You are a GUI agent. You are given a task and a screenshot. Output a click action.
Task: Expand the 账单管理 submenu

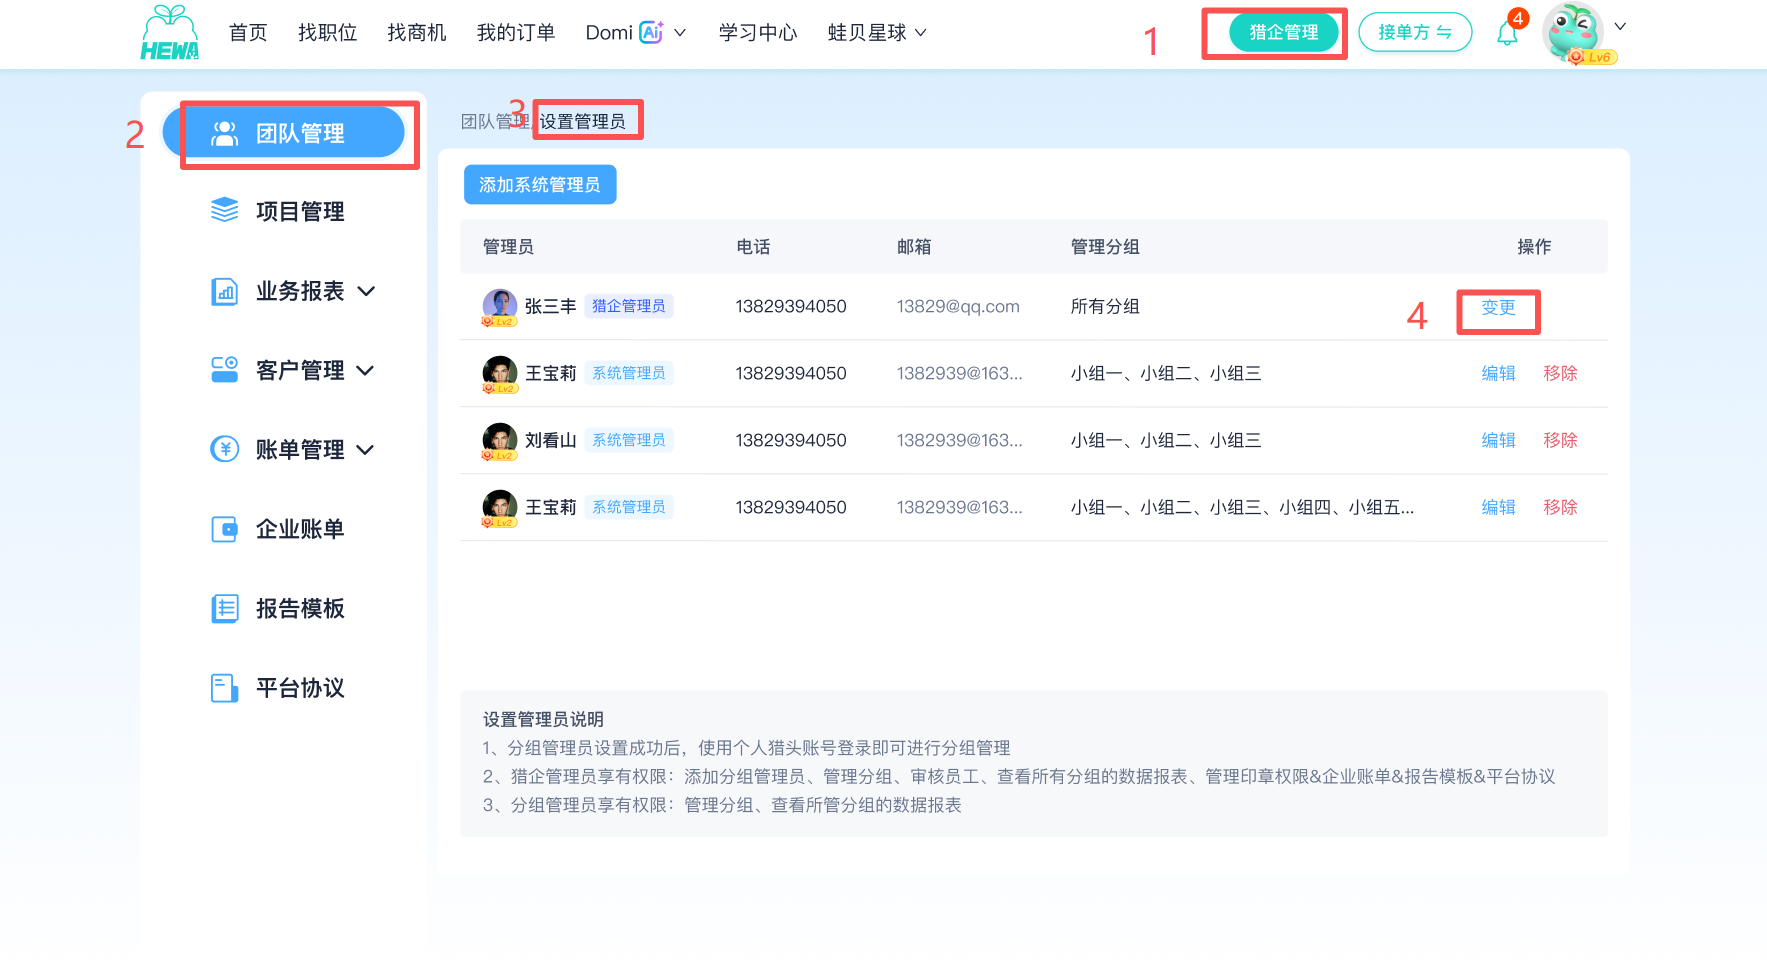click(365, 450)
